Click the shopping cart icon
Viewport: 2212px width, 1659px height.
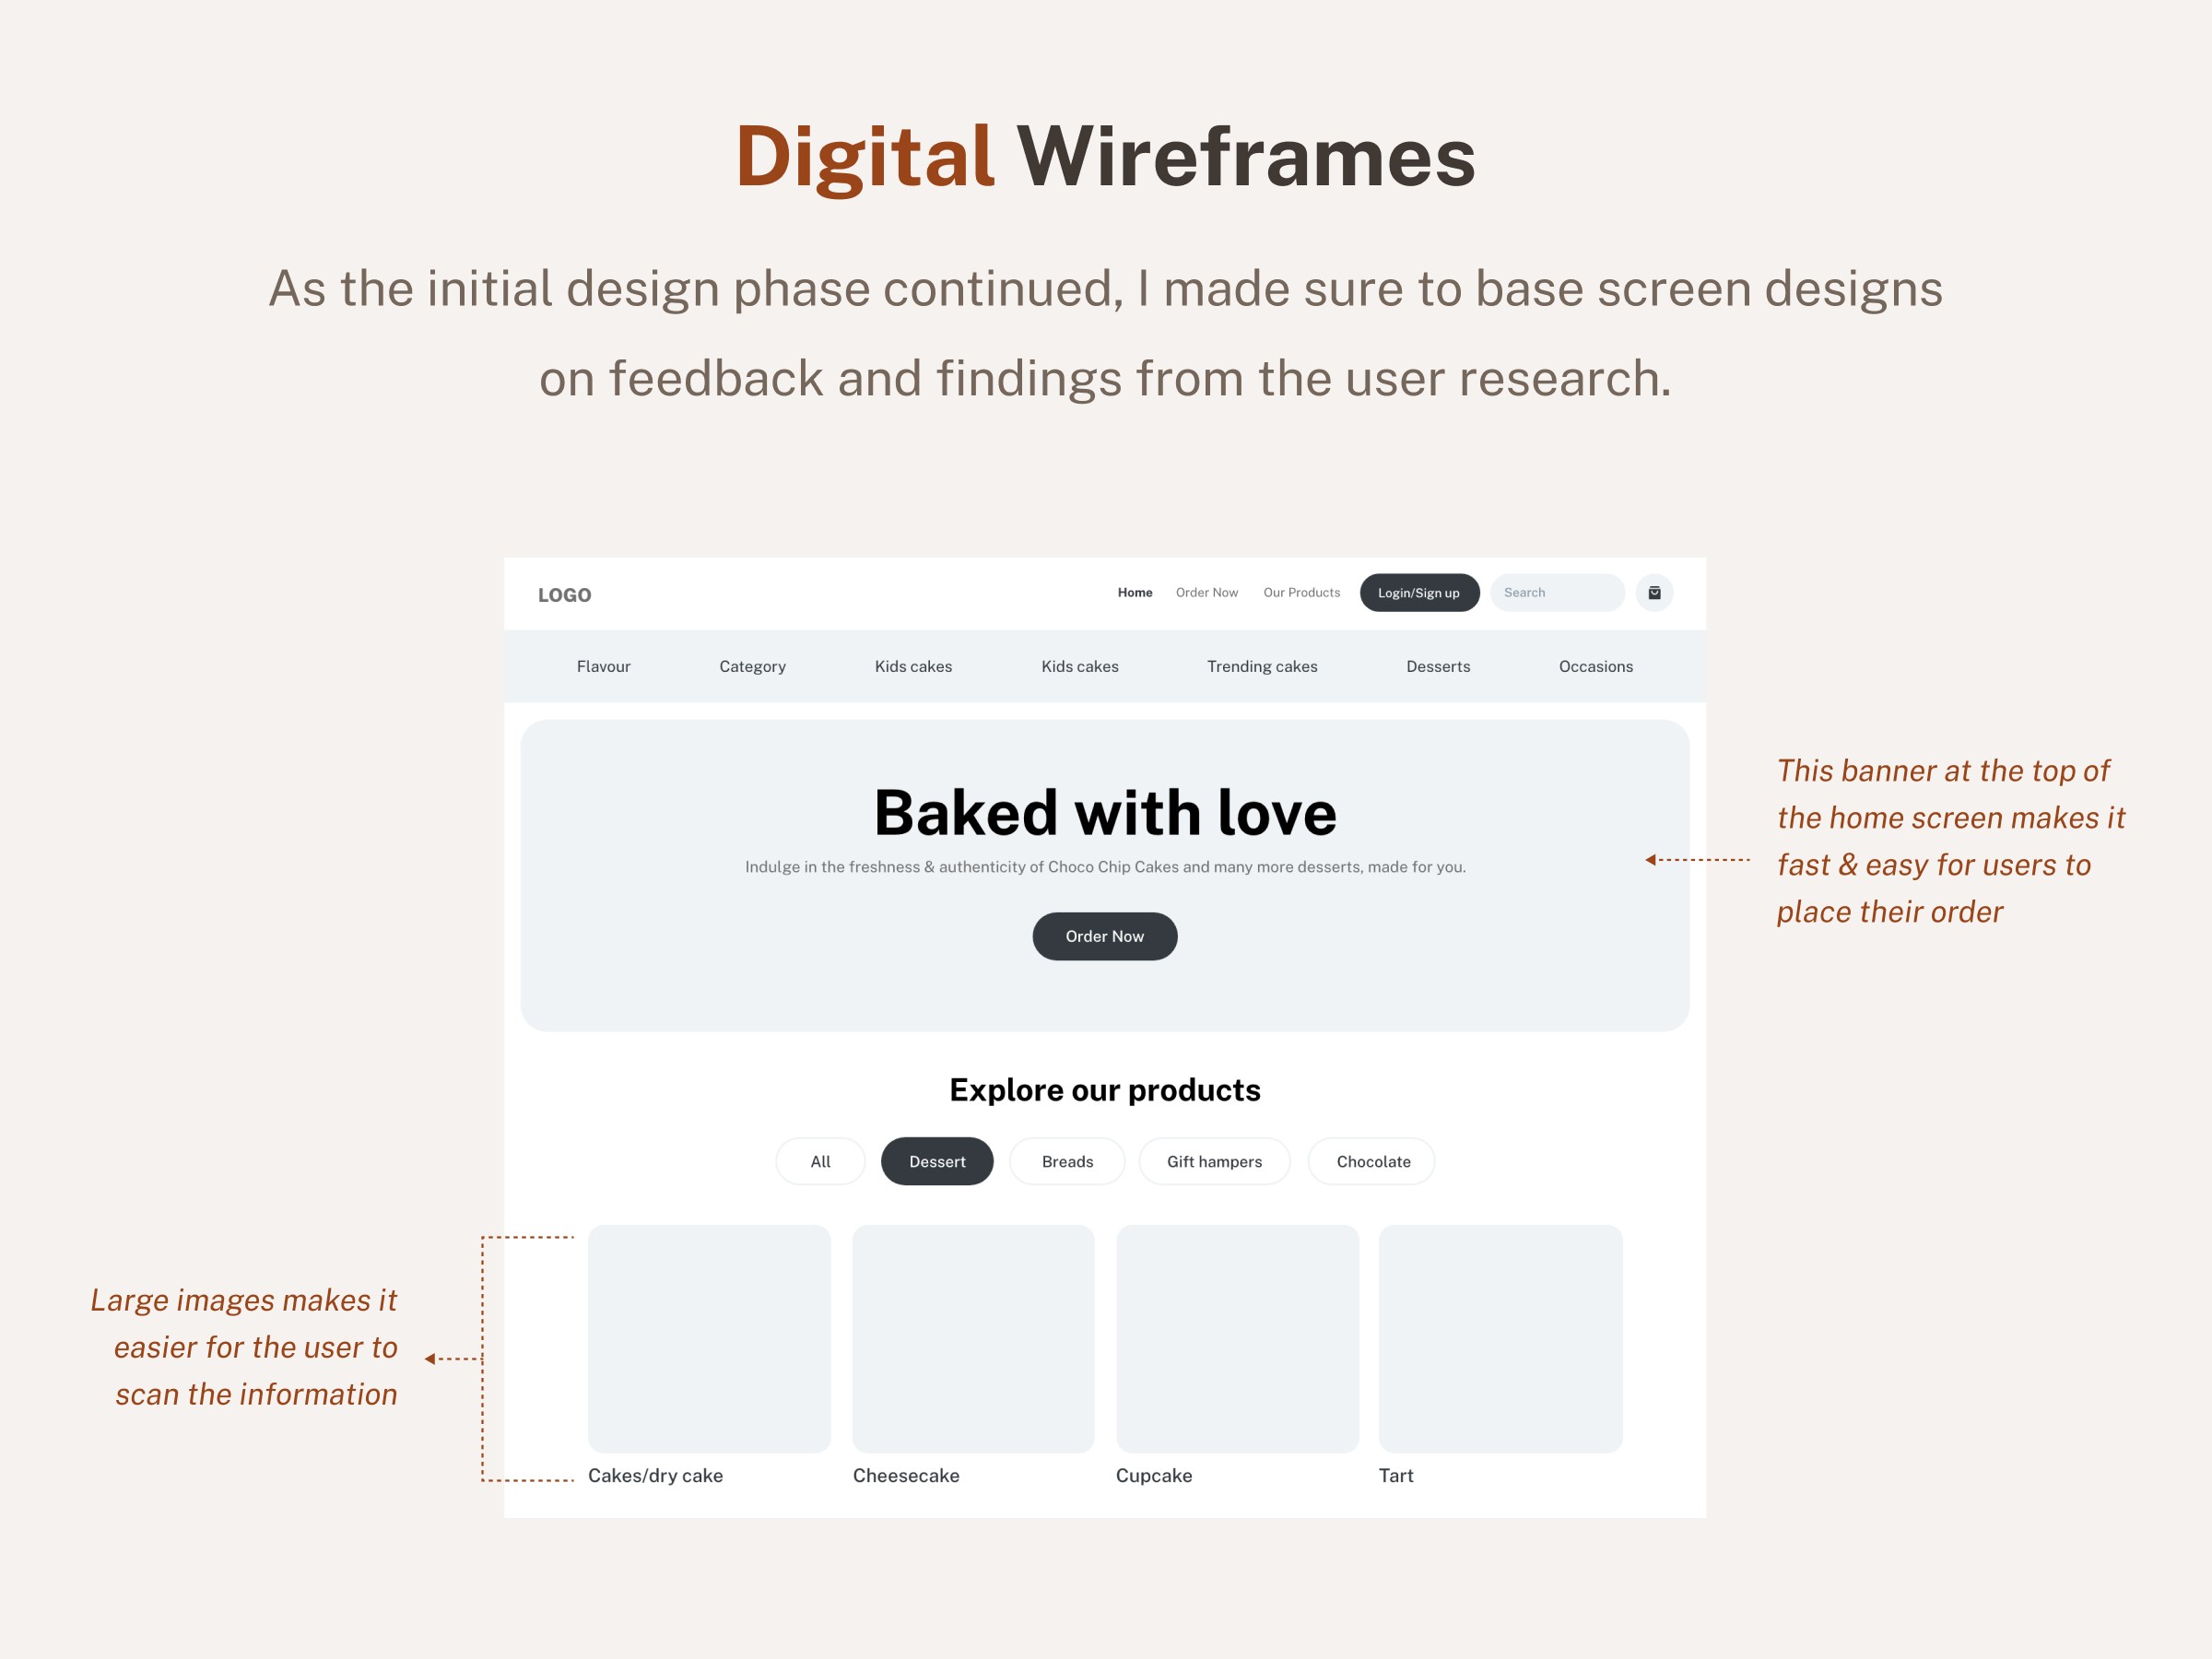1654,593
